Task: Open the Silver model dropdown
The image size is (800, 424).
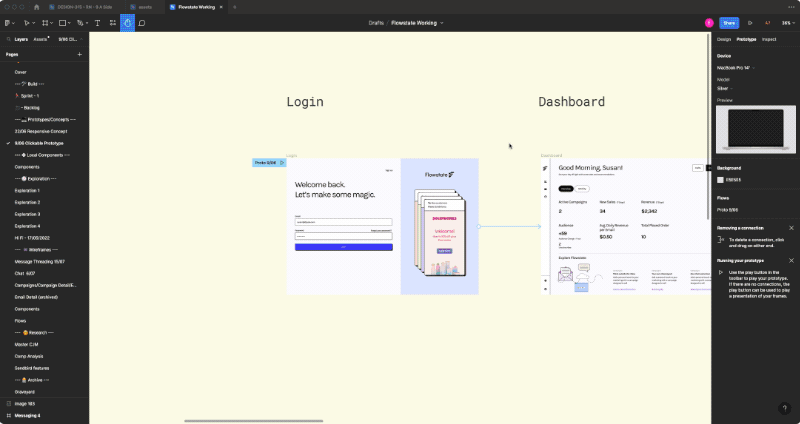Action: tap(724, 89)
